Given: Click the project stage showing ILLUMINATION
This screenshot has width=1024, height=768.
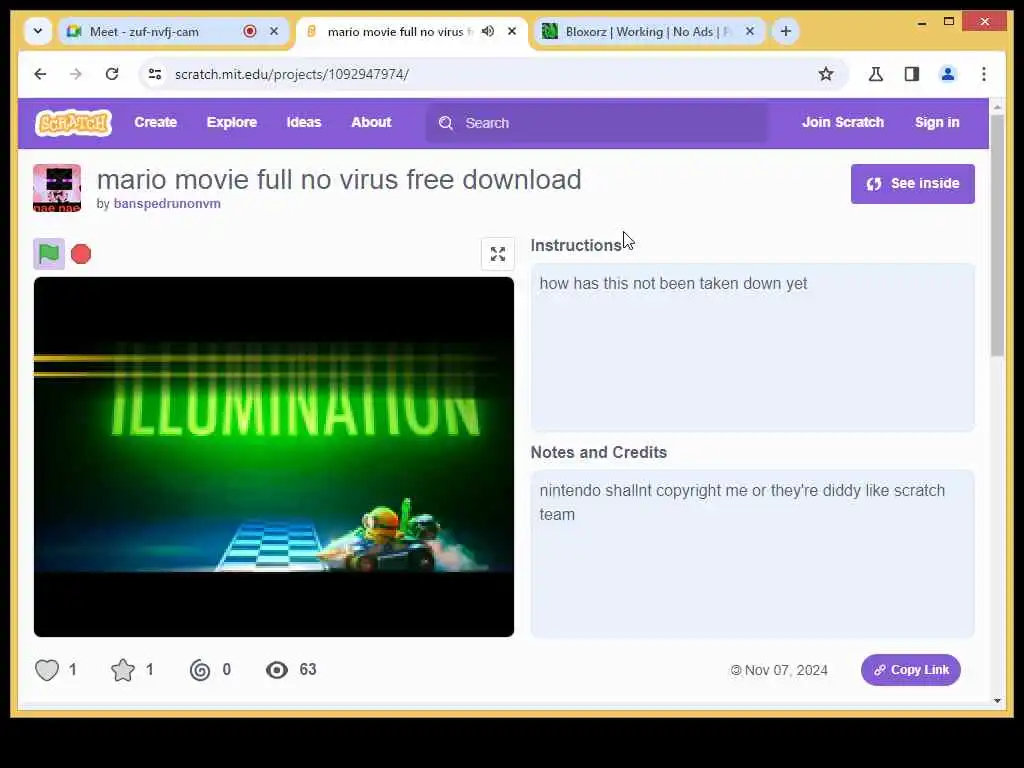Looking at the screenshot, I should pyautogui.click(x=274, y=456).
